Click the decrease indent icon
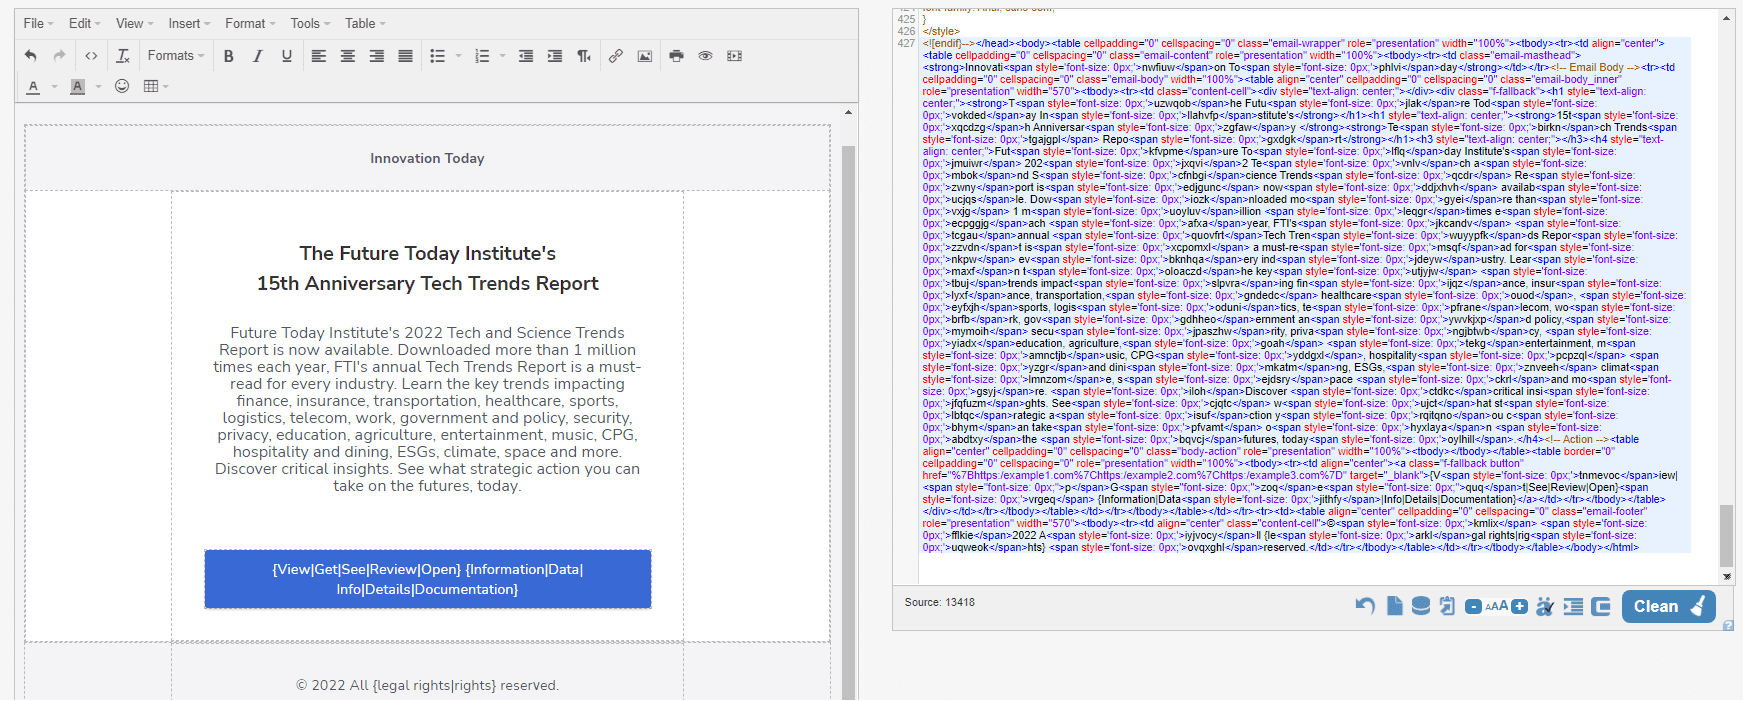1743x701 pixels. click(x=526, y=56)
